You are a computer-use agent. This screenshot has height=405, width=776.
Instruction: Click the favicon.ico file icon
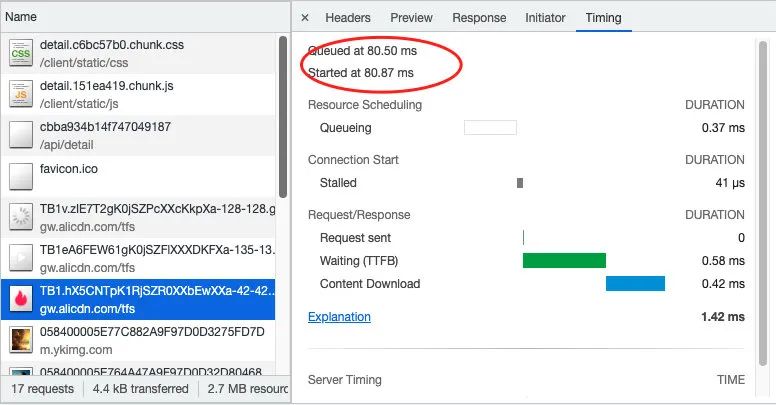click(20, 177)
